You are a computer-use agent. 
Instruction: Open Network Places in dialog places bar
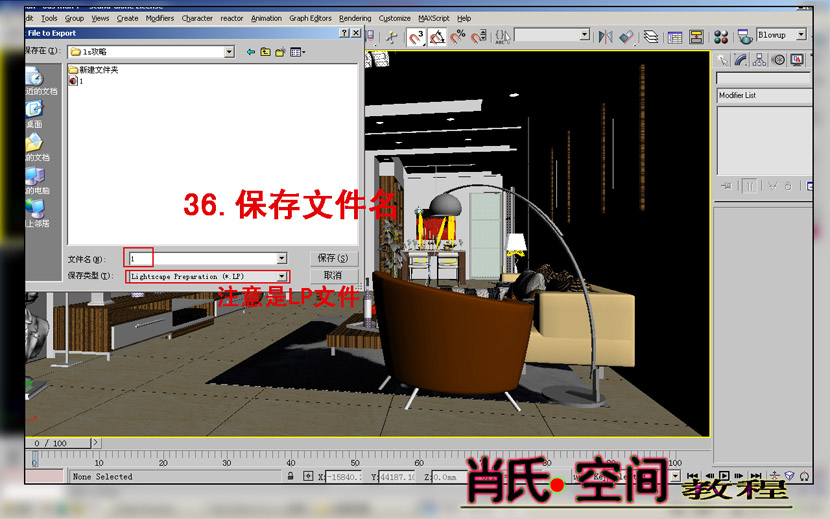36,213
